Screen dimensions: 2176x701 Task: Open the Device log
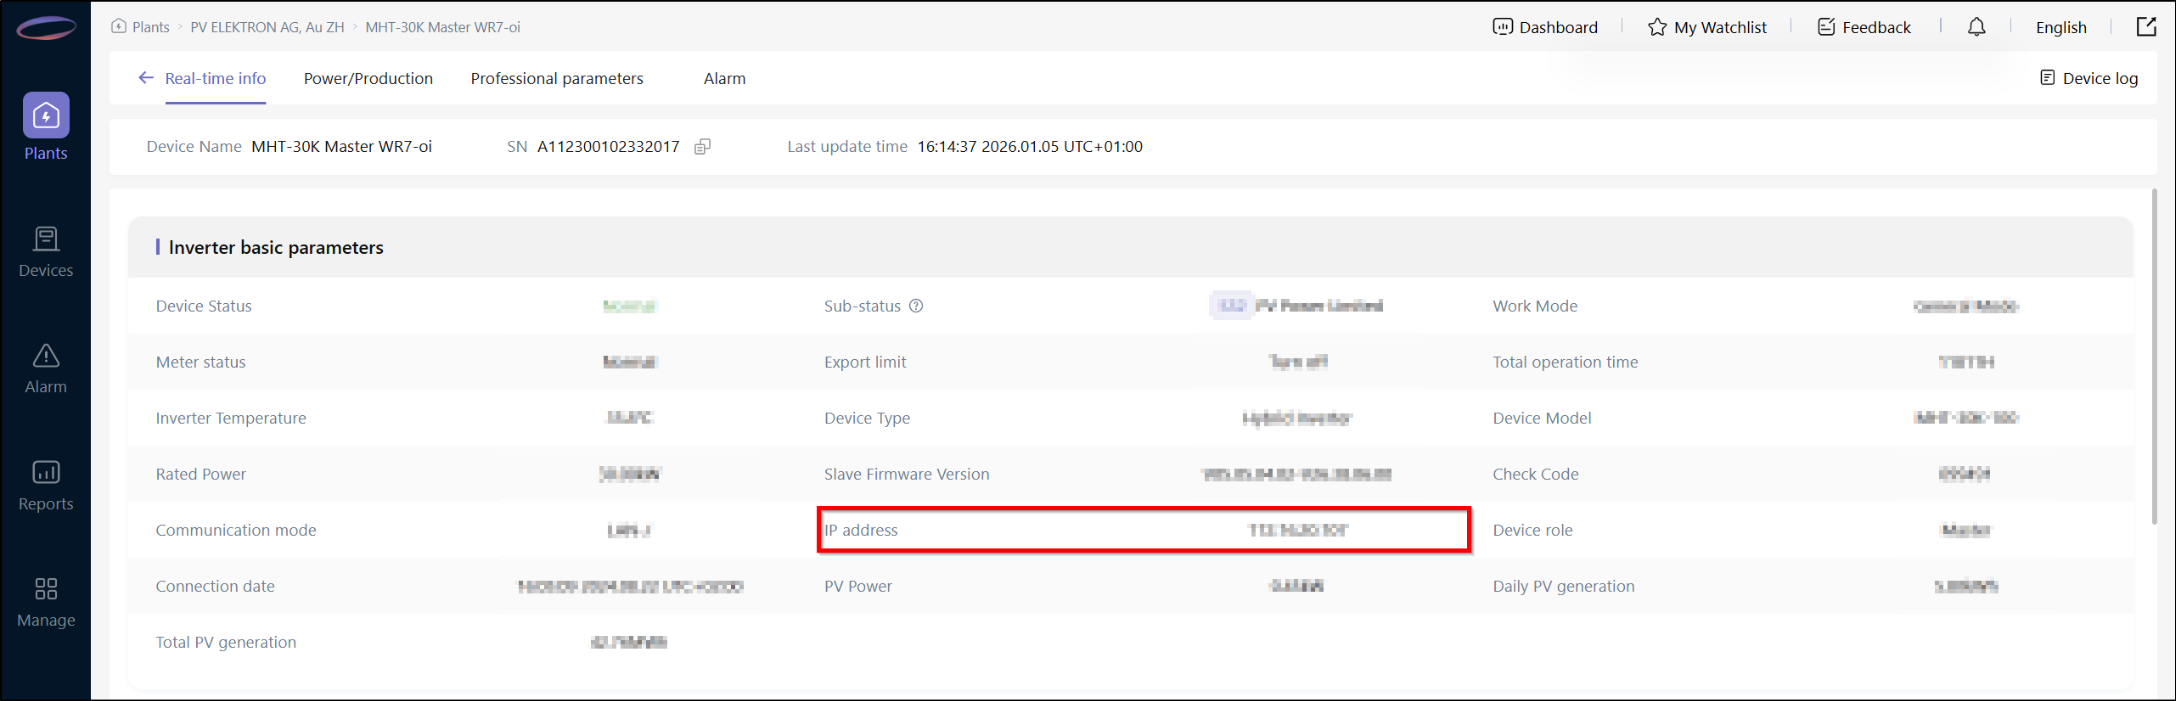[x=2089, y=78]
